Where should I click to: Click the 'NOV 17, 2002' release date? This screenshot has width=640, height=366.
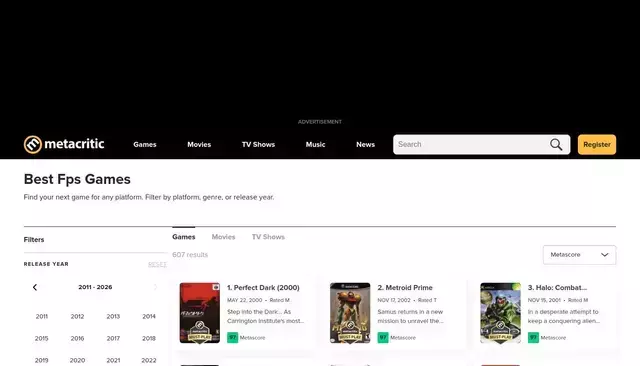394,300
